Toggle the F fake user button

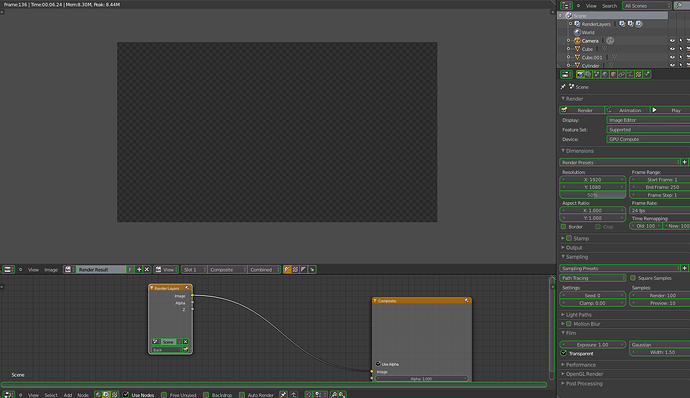tap(130, 269)
